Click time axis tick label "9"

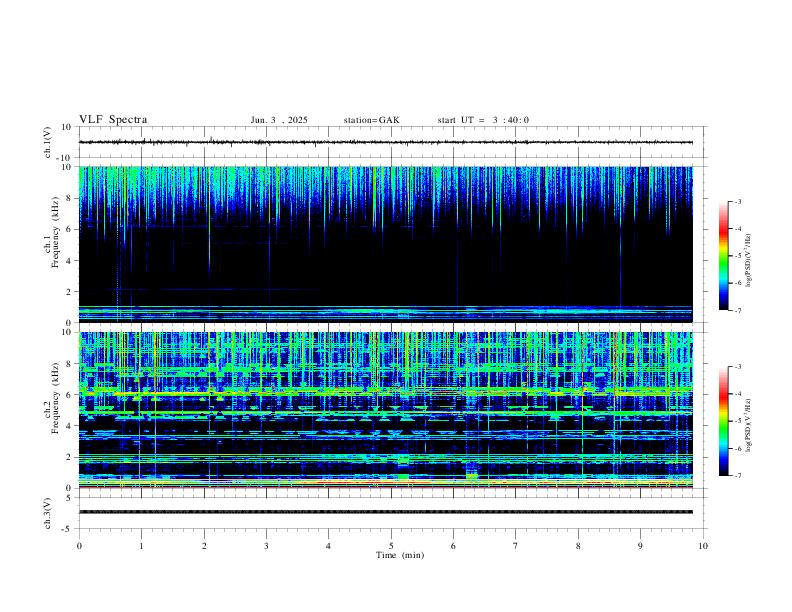point(640,546)
